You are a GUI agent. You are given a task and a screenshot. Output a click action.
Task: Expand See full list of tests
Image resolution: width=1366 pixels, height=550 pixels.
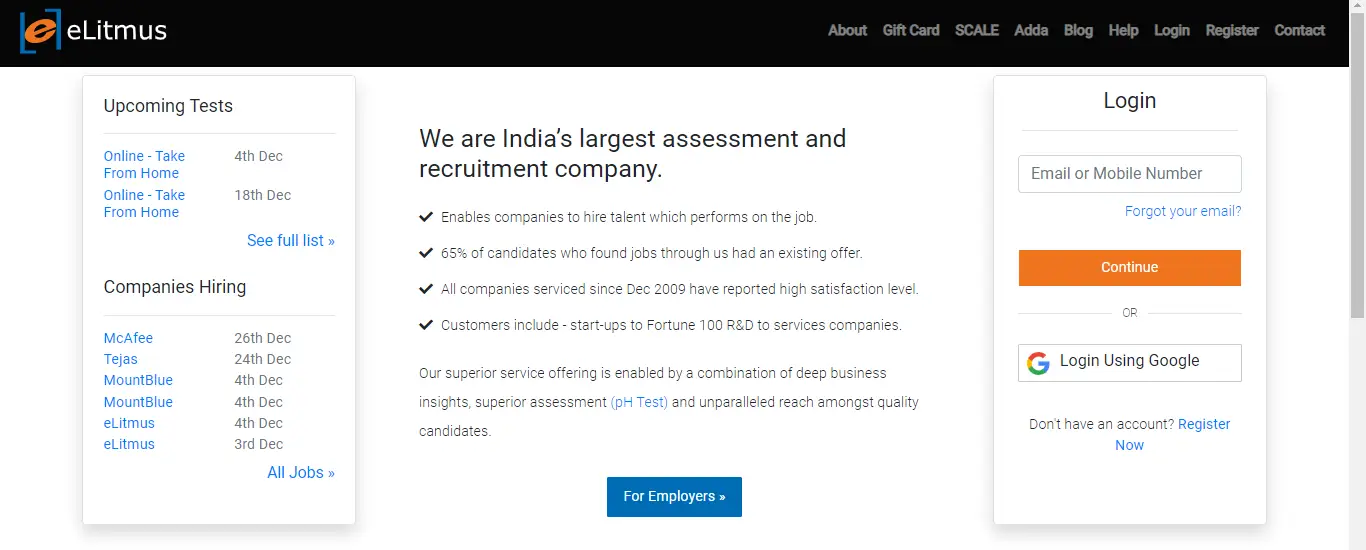click(291, 240)
